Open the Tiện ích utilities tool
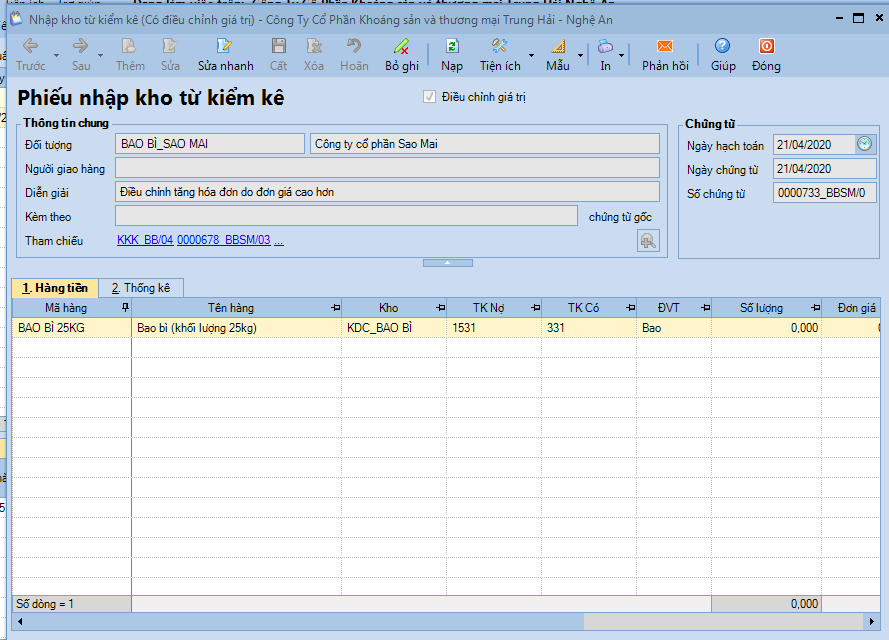 pyautogui.click(x=500, y=47)
